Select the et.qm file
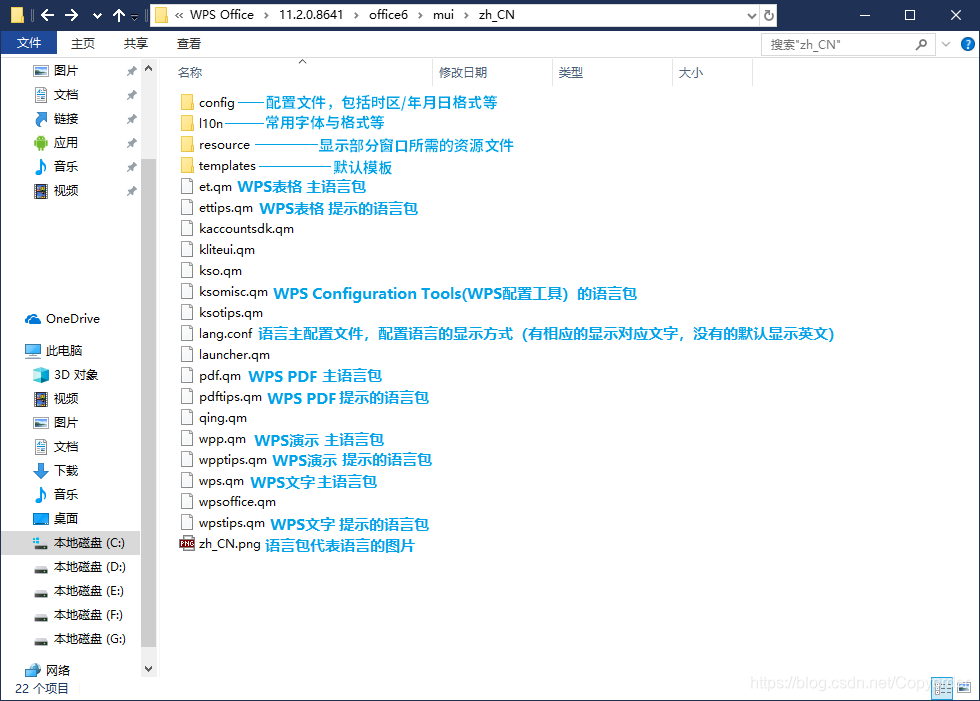 coord(215,187)
